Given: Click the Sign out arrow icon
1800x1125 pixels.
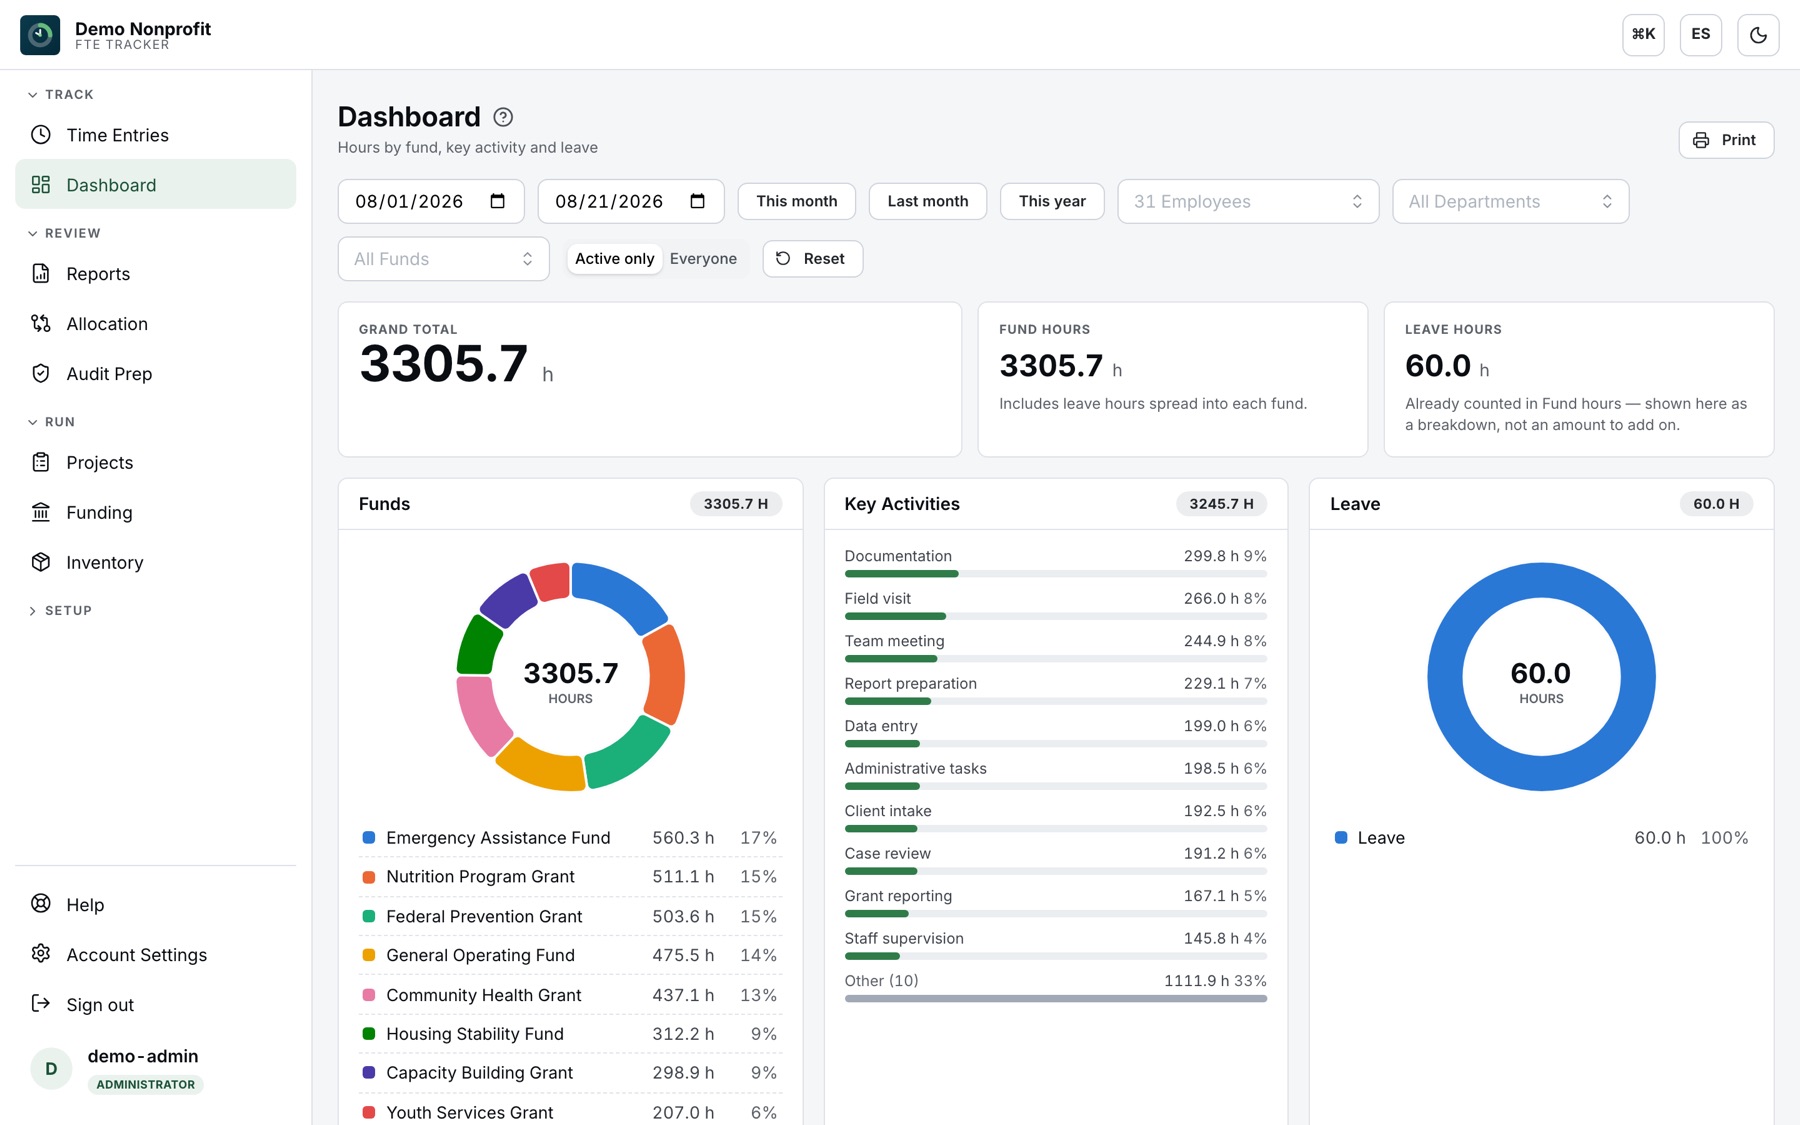Looking at the screenshot, I should (x=41, y=1004).
